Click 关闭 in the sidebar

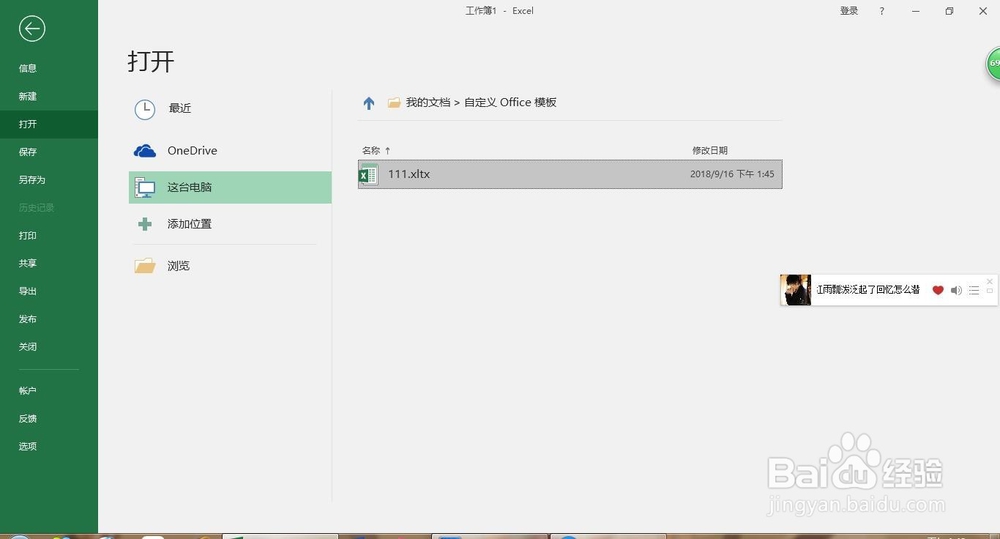(27, 347)
